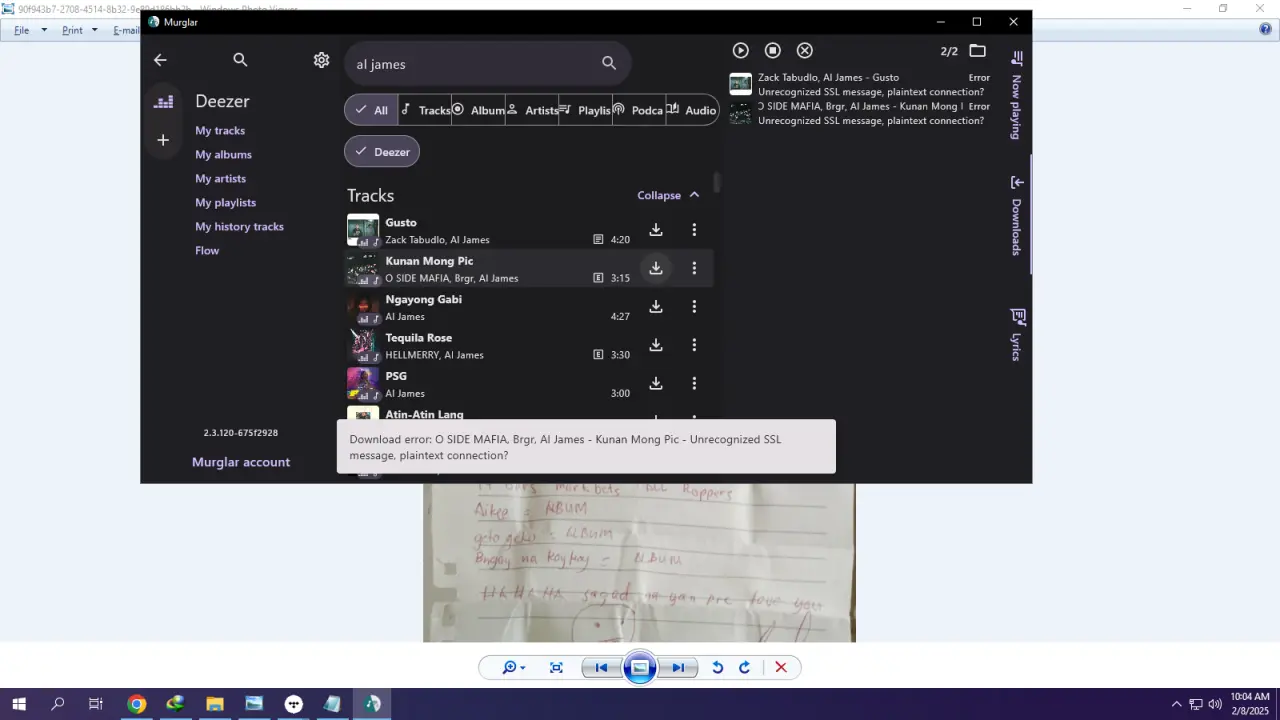Open more options for Gusto
Image resolution: width=1280 pixels, height=720 pixels.
[694, 230]
